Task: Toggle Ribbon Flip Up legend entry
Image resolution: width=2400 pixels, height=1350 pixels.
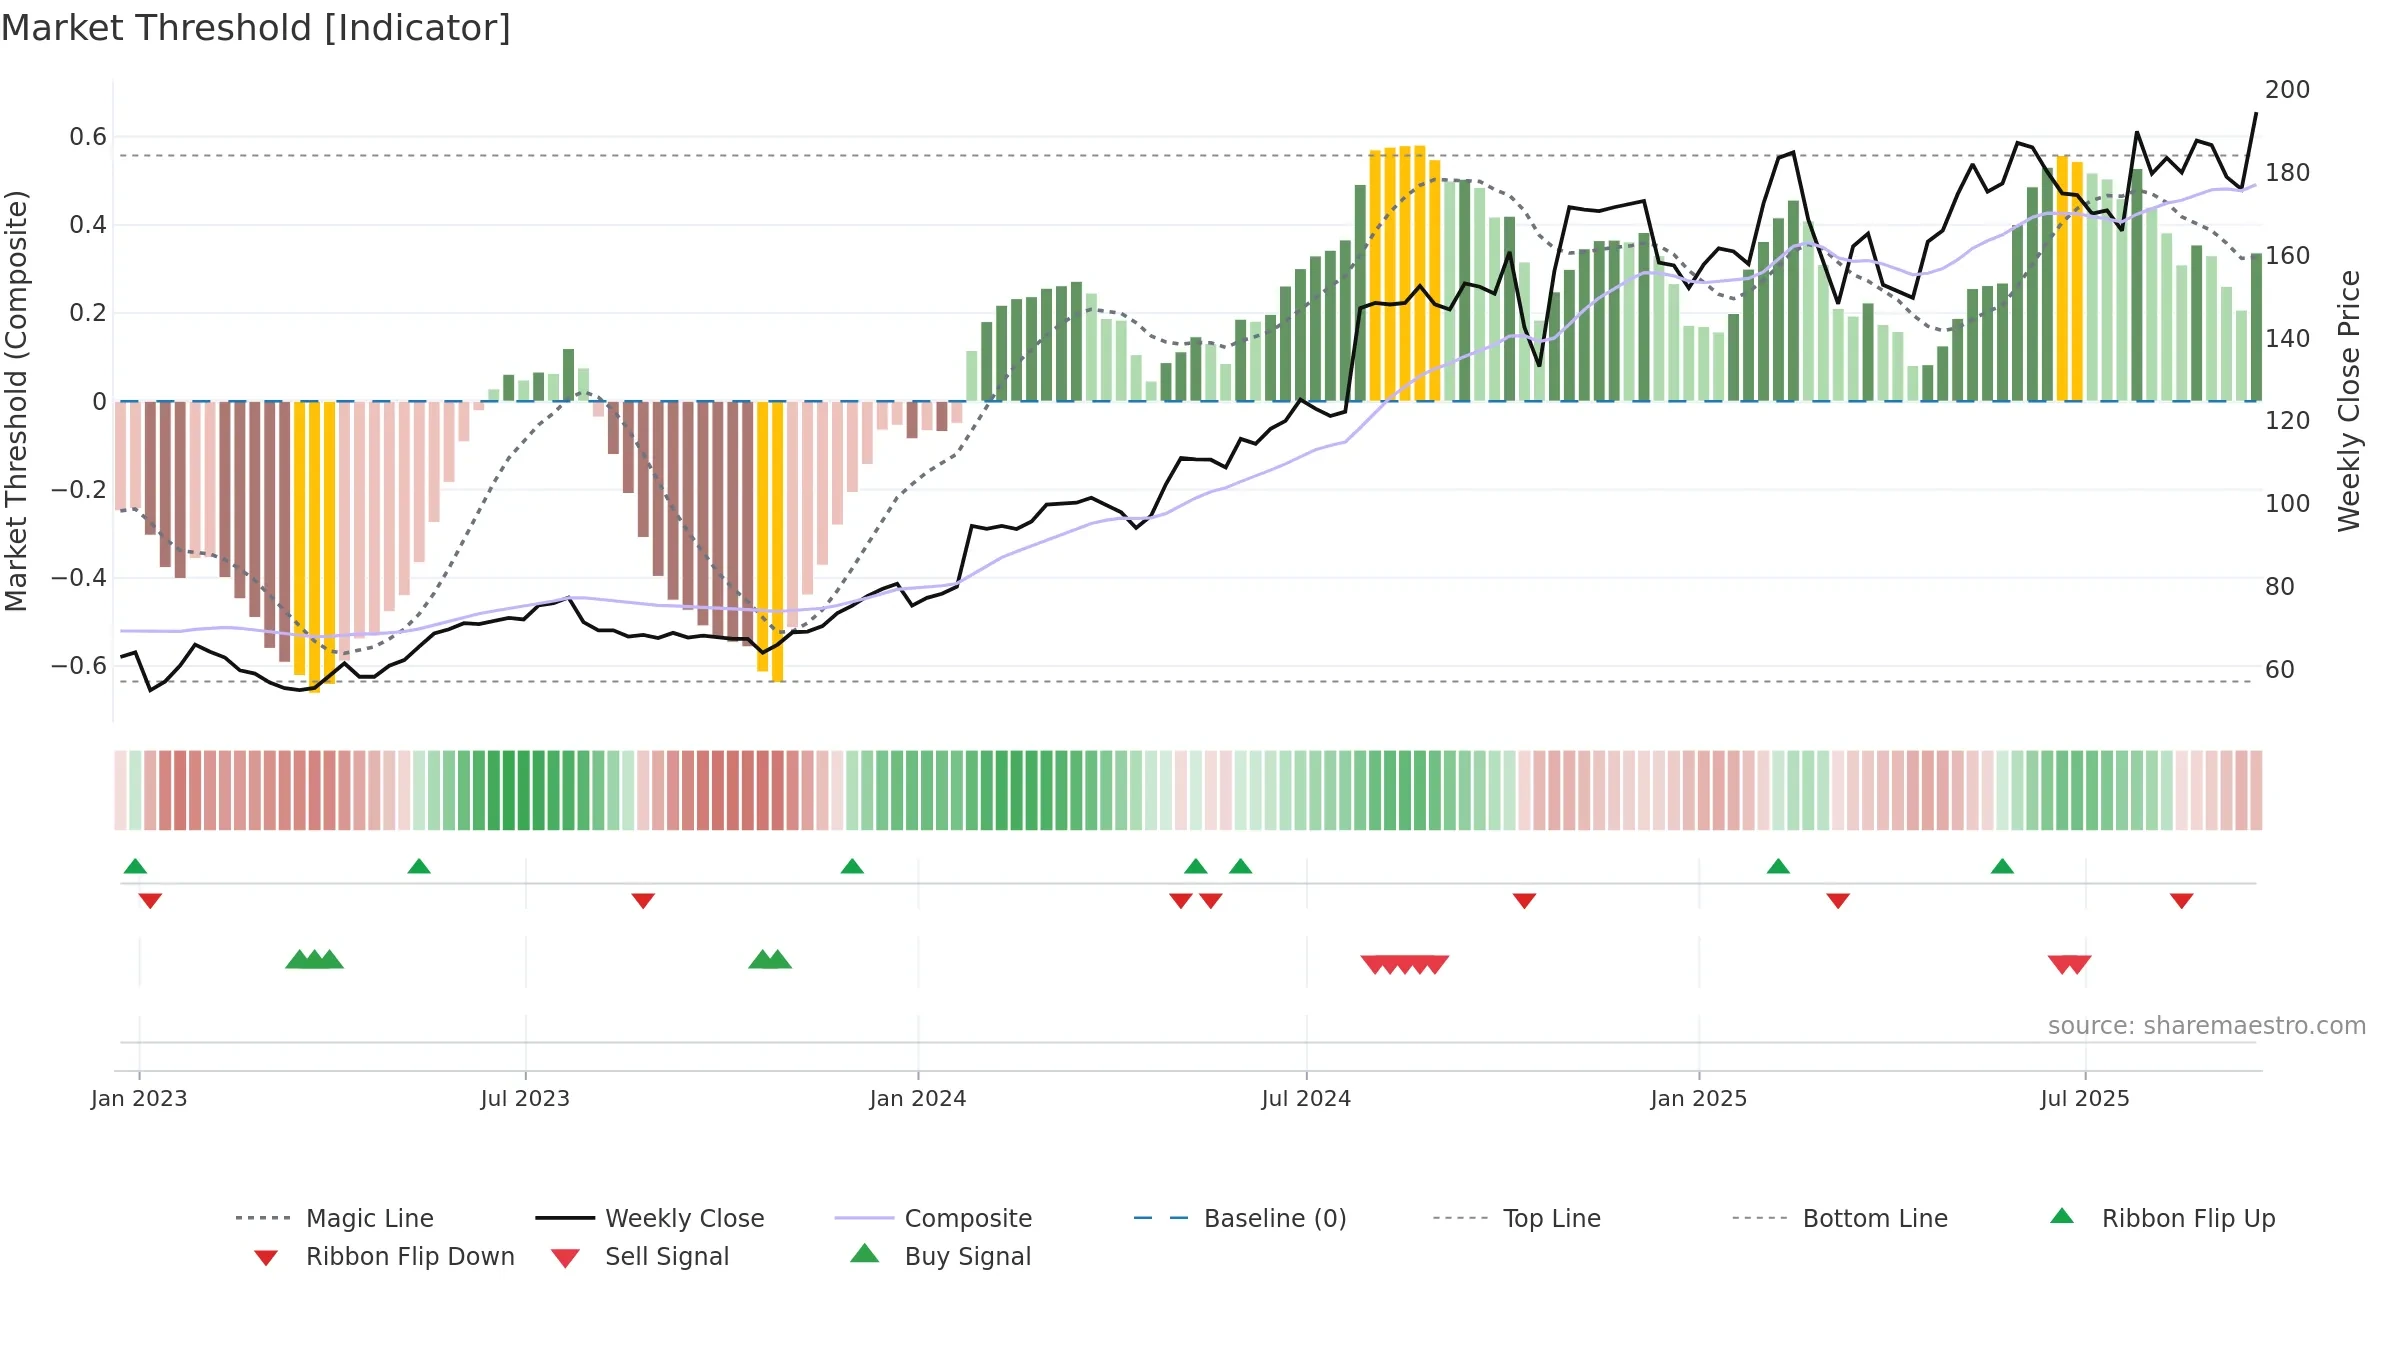Action: (2163, 1218)
